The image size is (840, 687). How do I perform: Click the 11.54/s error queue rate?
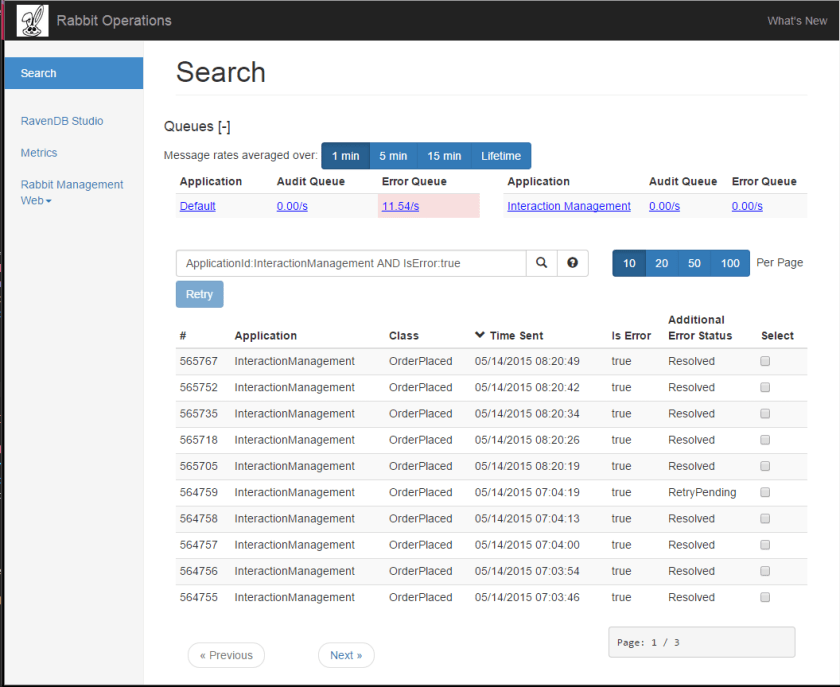coord(400,206)
